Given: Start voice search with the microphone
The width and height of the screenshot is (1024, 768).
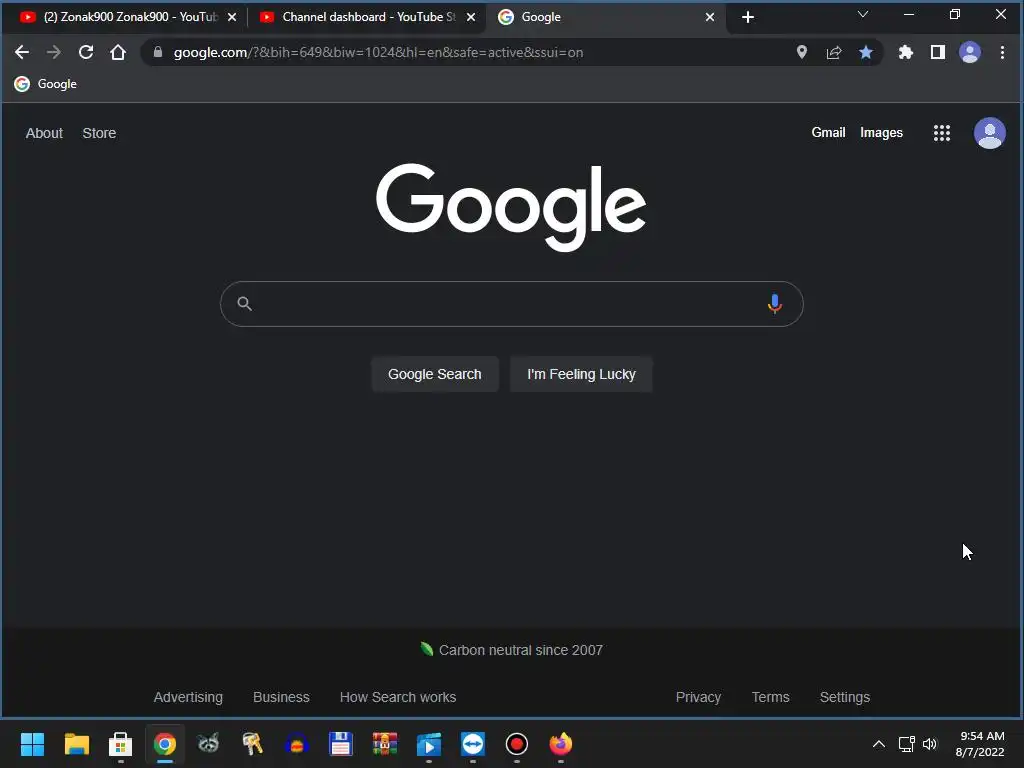Looking at the screenshot, I should [x=775, y=304].
